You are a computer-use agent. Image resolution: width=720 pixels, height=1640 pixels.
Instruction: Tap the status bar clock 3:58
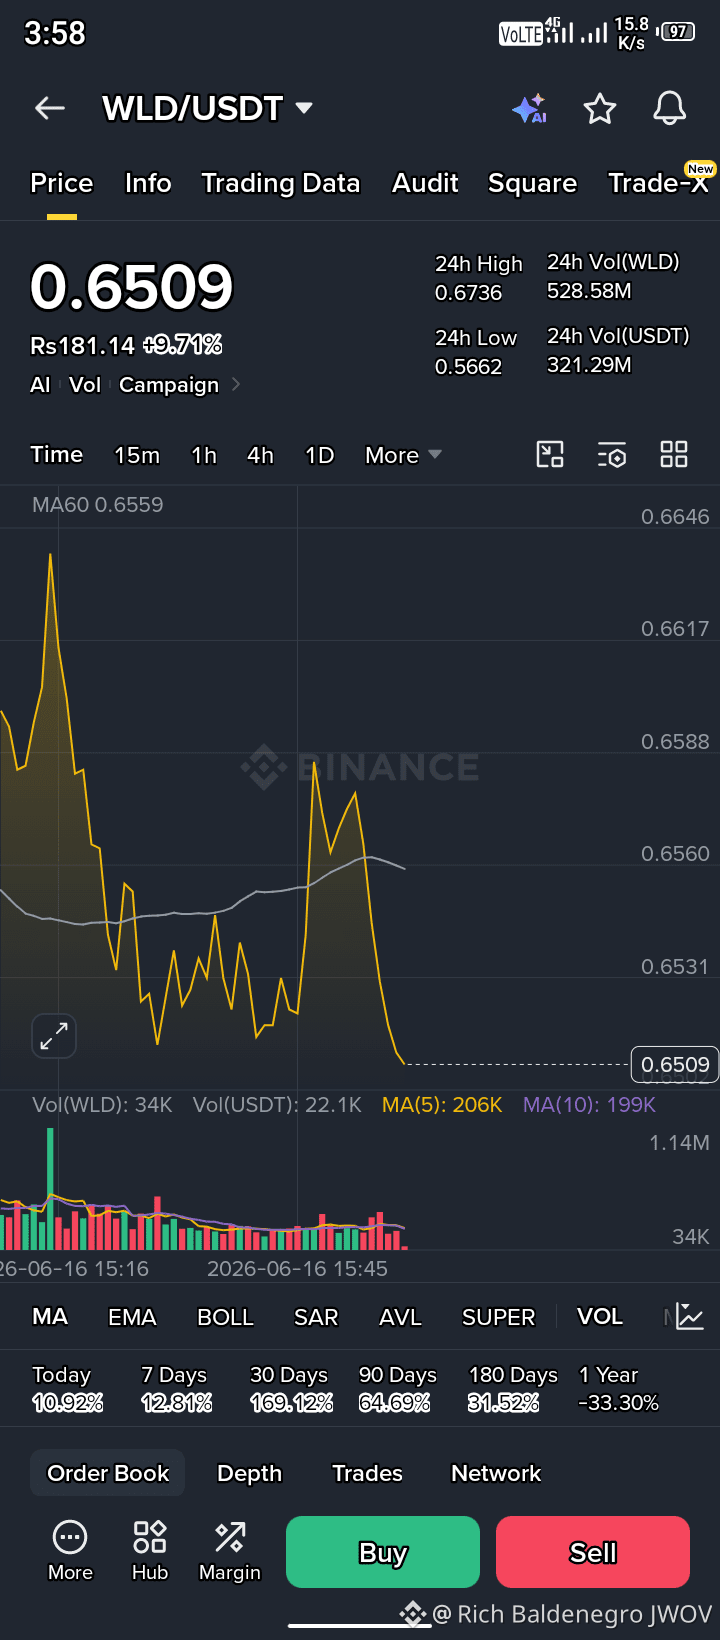pyautogui.click(x=55, y=33)
